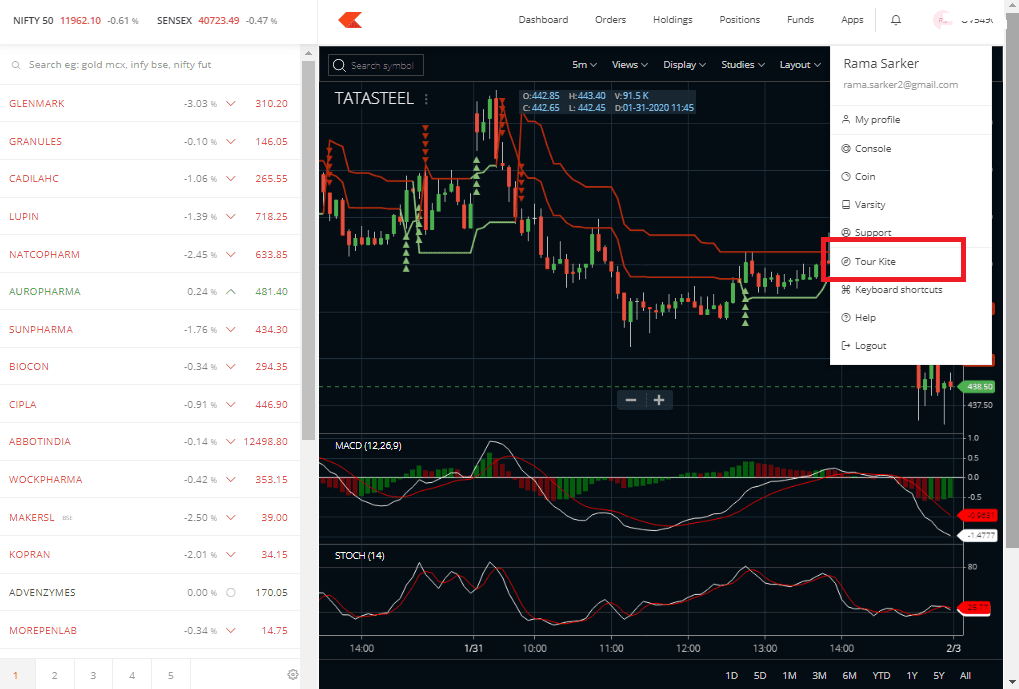This screenshot has height=689, width=1019.
Task: Switch to marketwatch tab 3
Action: tap(93, 675)
